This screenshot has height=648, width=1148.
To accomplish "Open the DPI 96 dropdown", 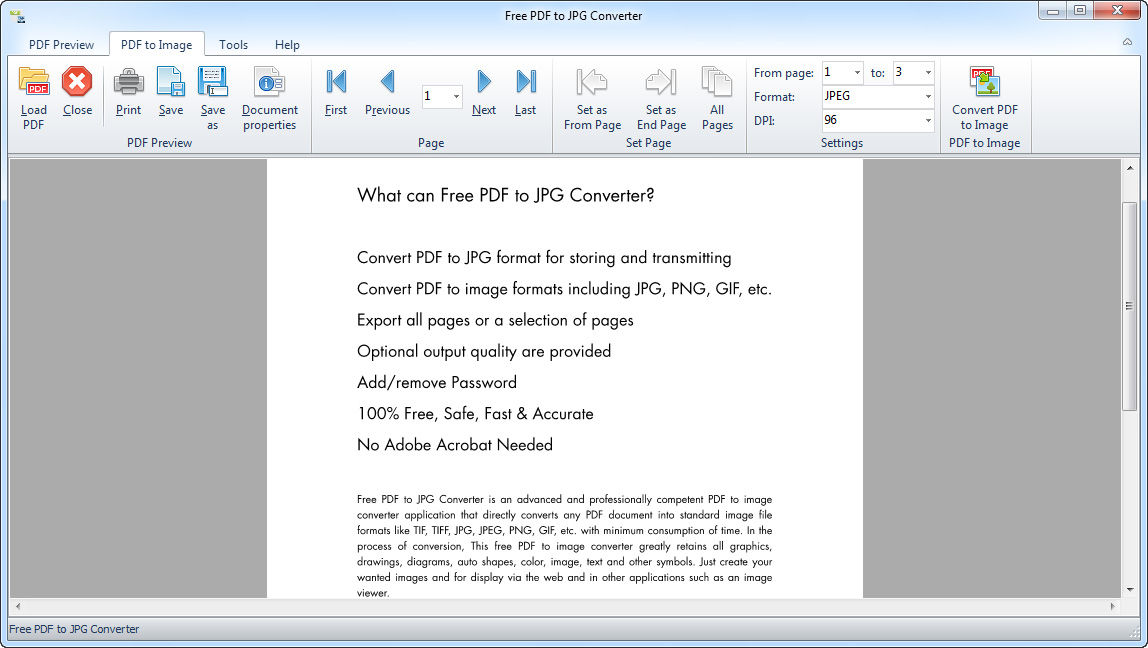I will (928, 120).
